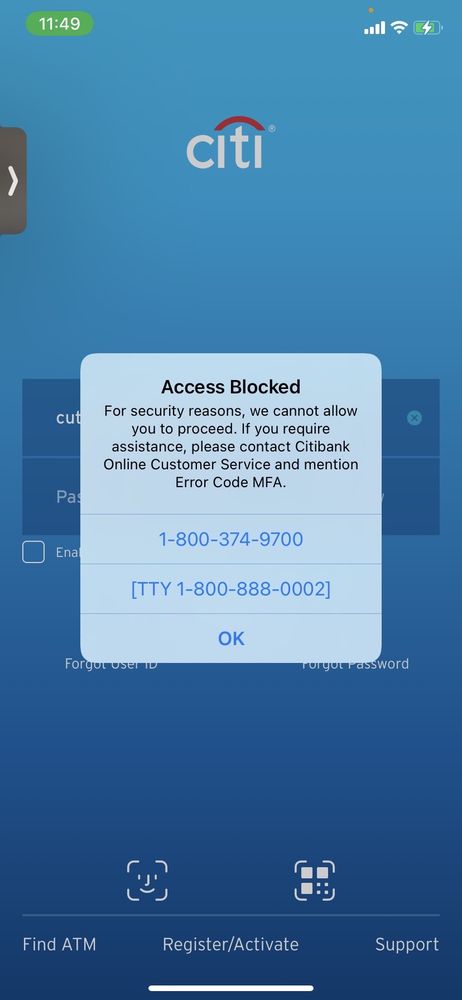
Task: Open Support in bottom bar
Action: [x=407, y=945]
